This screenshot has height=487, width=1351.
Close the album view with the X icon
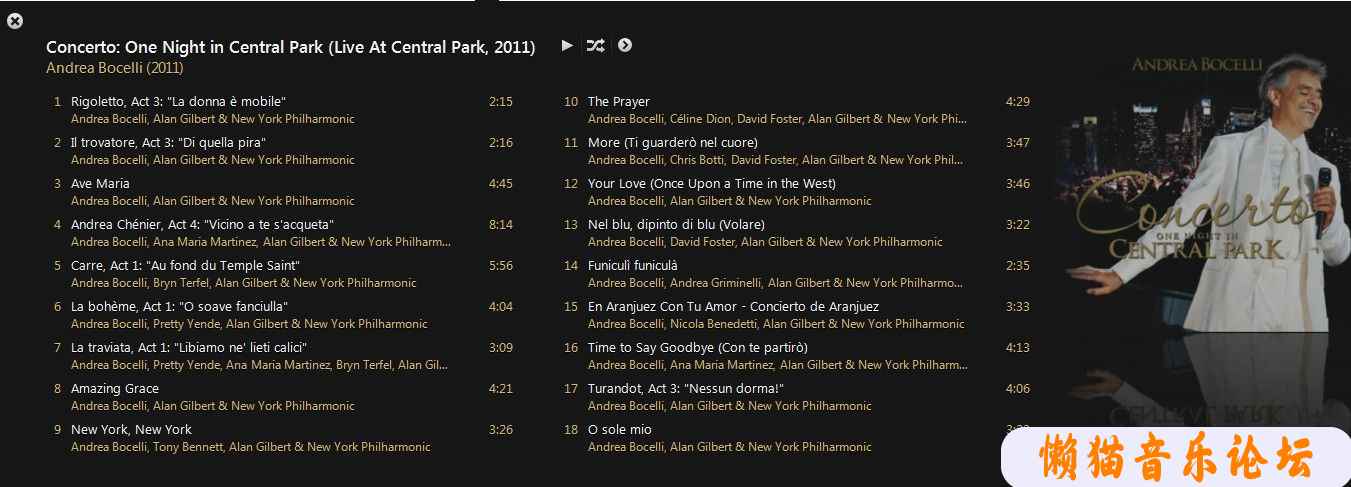click(x=15, y=21)
